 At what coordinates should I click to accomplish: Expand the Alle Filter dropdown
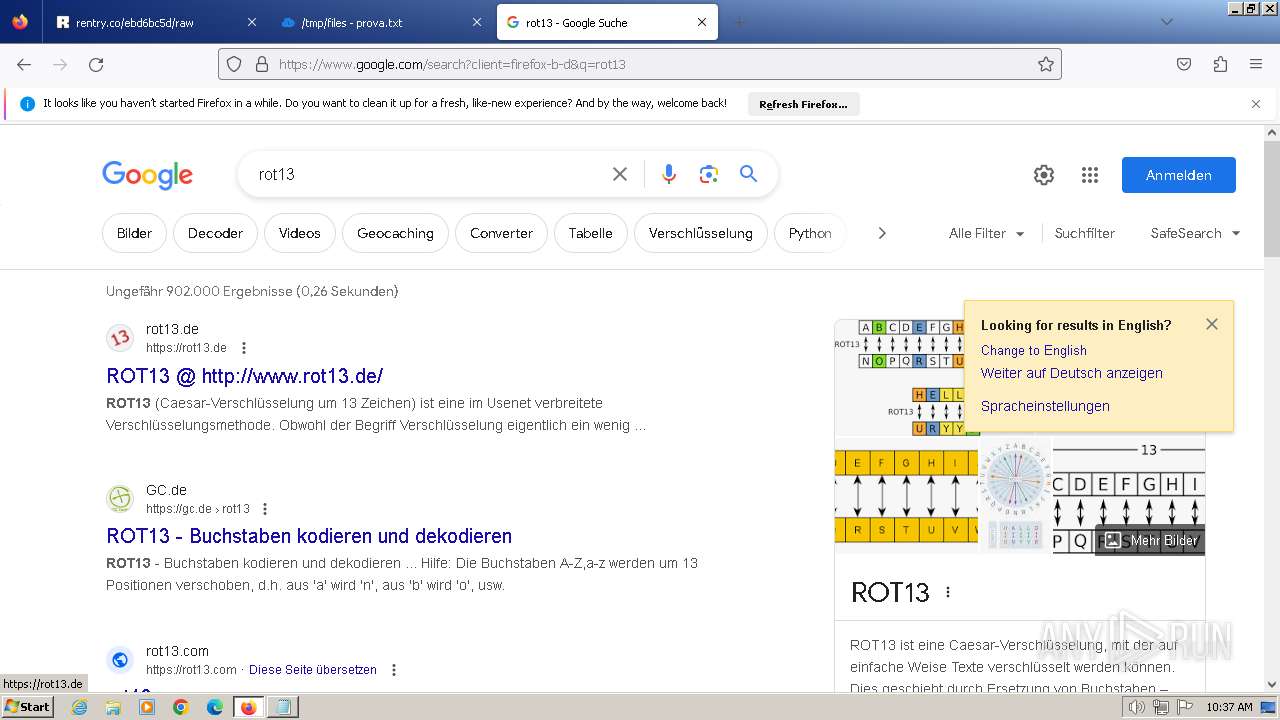(987, 233)
